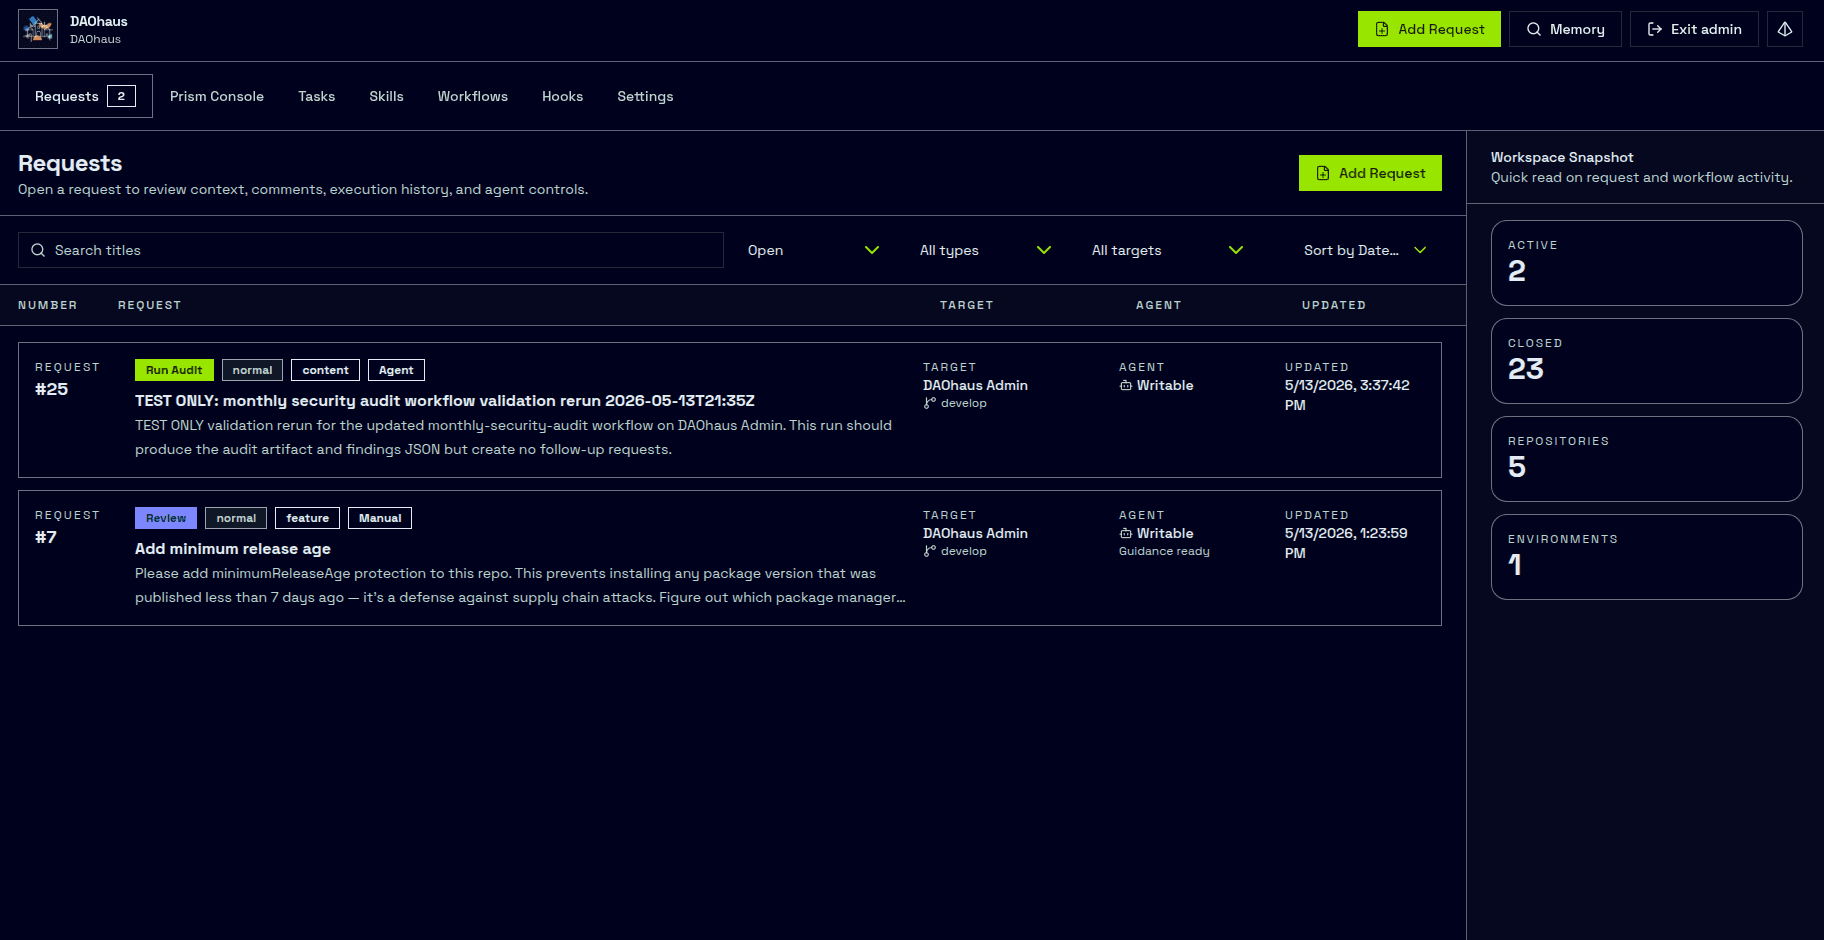This screenshot has width=1824, height=940.
Task: Click the content tag on request #25
Action: point(326,370)
